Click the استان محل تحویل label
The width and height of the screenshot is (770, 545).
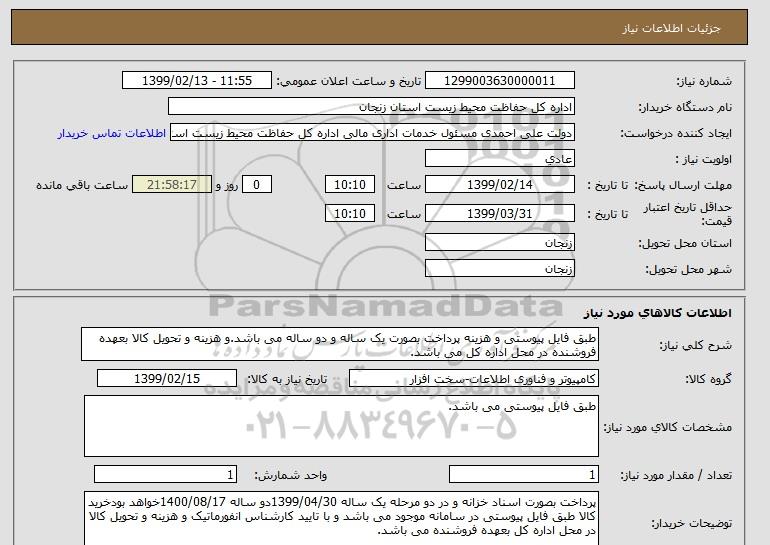(685, 243)
